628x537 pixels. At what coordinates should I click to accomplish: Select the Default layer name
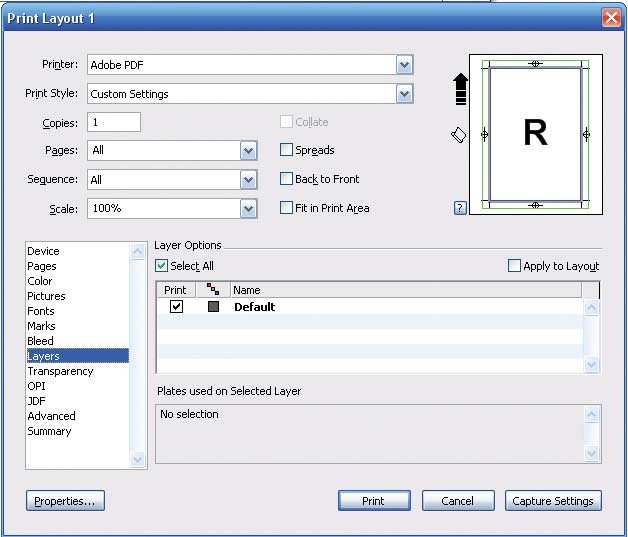(254, 307)
